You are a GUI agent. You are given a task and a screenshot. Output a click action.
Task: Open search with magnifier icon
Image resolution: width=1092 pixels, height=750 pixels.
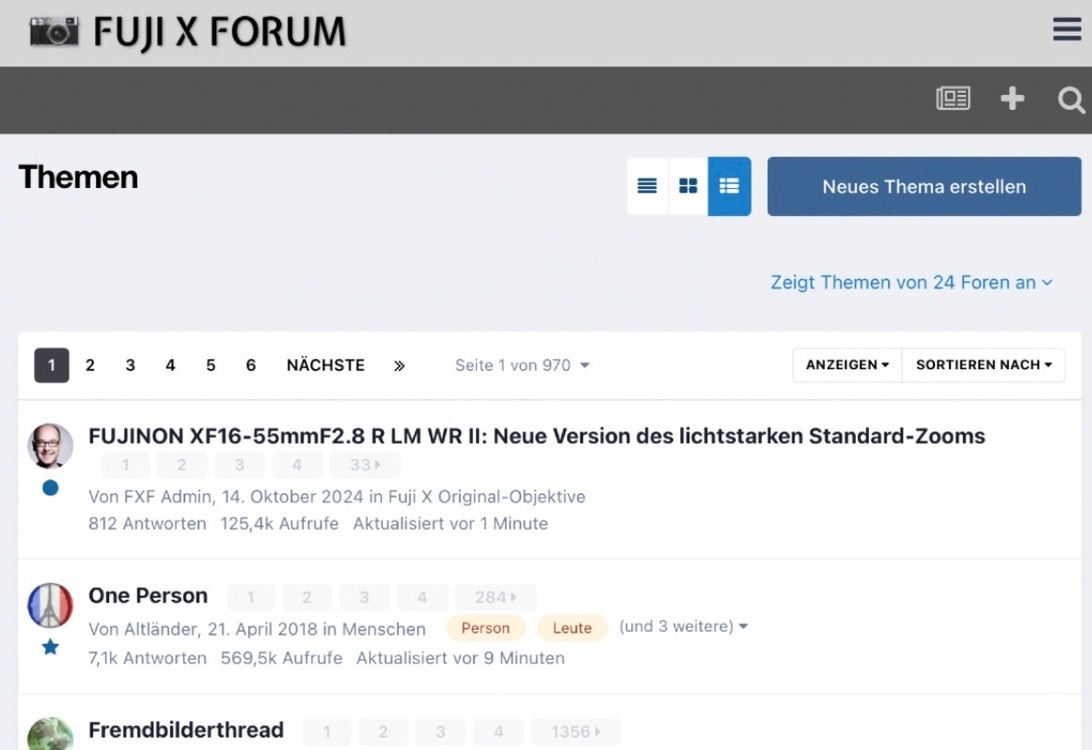(x=1070, y=99)
